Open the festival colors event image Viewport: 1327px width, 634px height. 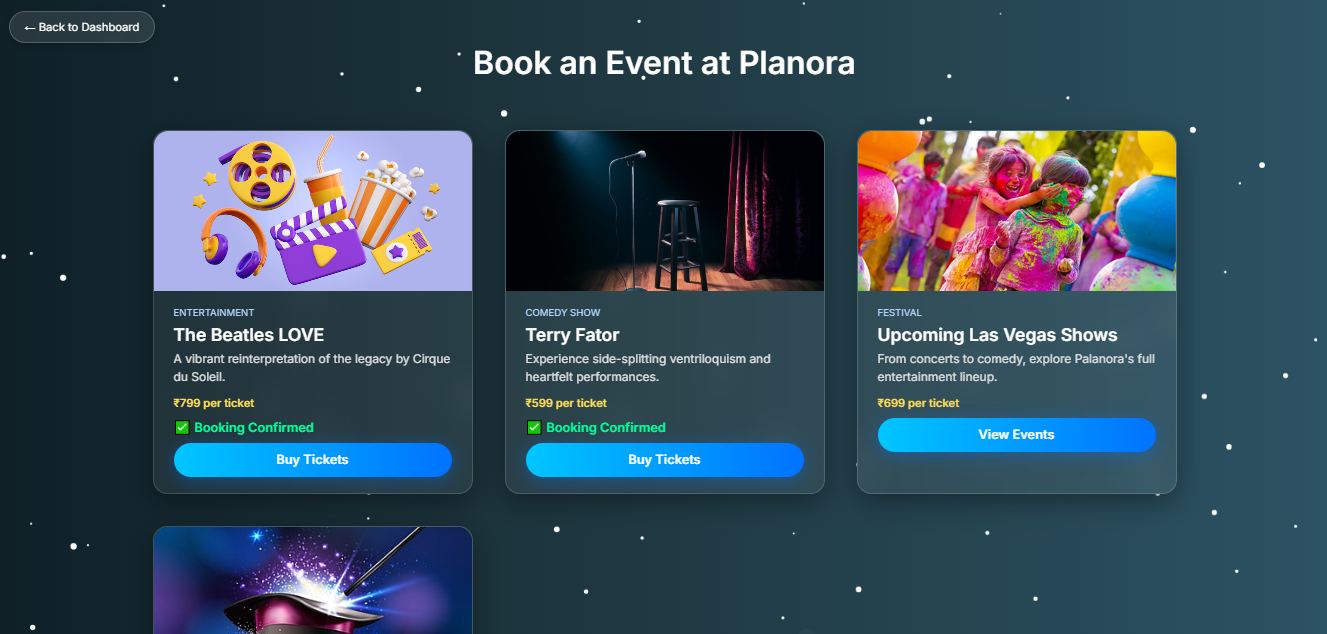(1016, 211)
